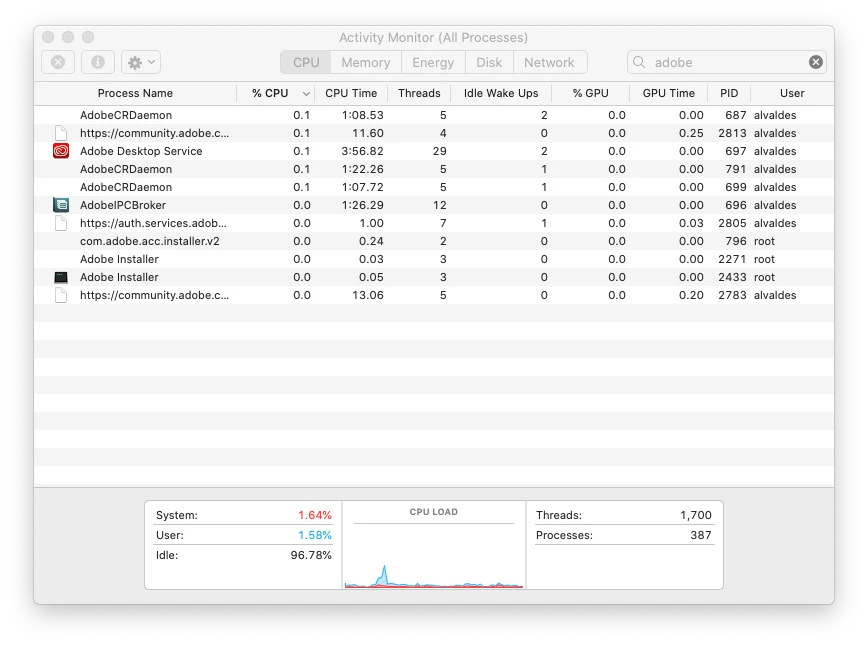868x646 pixels.
Task: Click GPU Time value 0.03
Action: click(691, 223)
